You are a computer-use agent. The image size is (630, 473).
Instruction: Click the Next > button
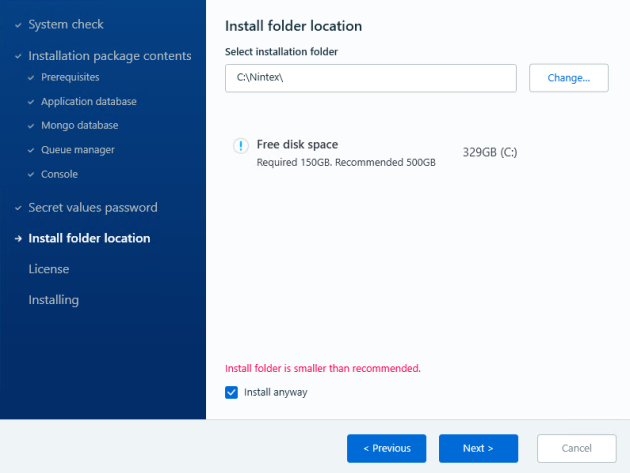pos(478,449)
